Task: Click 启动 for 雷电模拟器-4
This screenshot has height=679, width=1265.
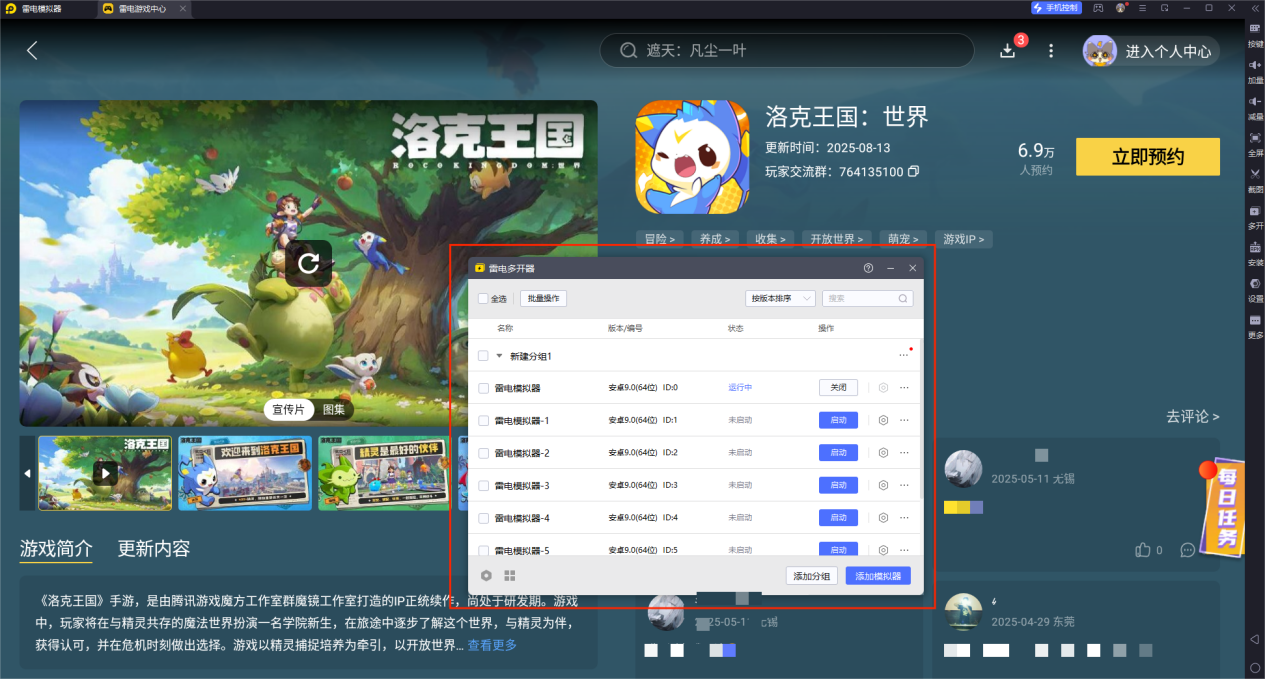Action: coord(838,518)
